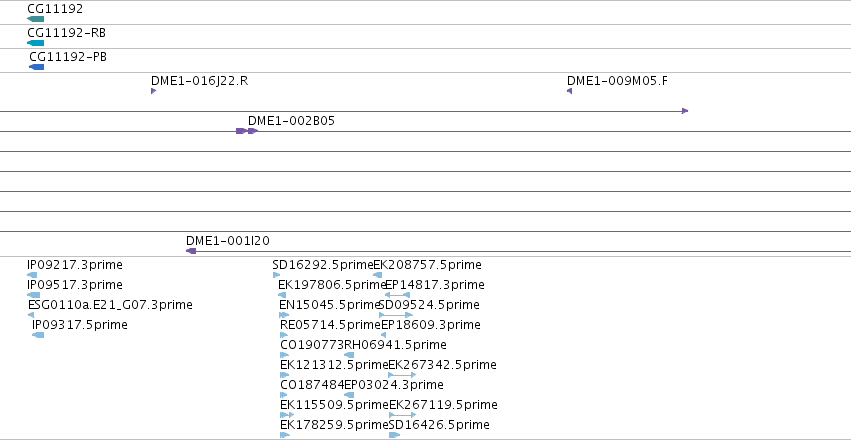Select the EP14817.3prime spliced EST glyph
The image size is (851, 440).
[x=397, y=295]
